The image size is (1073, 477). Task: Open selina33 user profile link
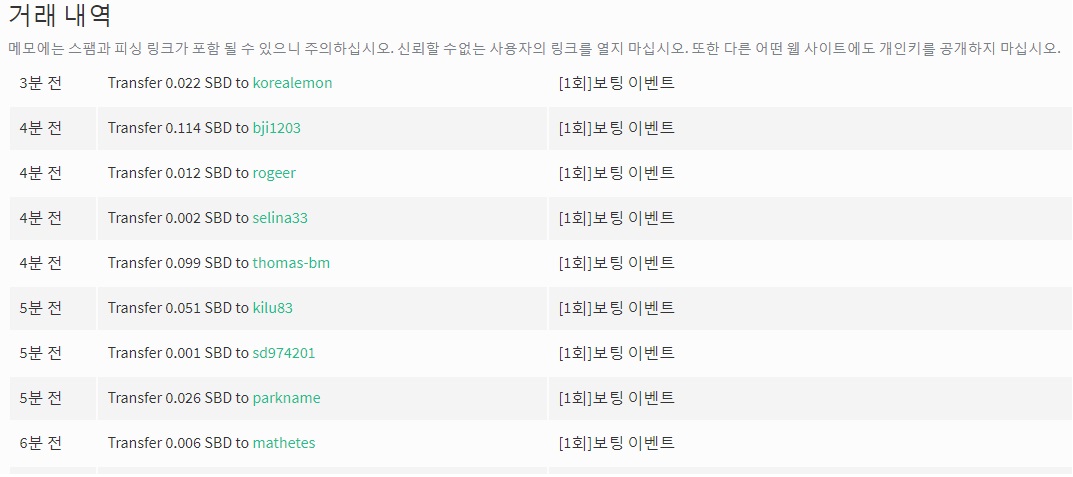pos(280,218)
